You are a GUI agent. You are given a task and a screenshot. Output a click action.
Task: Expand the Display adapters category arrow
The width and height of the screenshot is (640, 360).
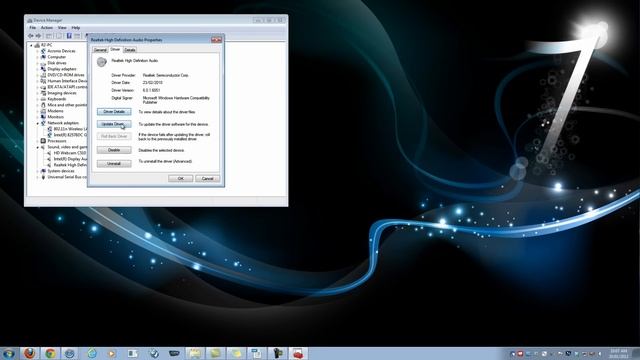[37, 69]
